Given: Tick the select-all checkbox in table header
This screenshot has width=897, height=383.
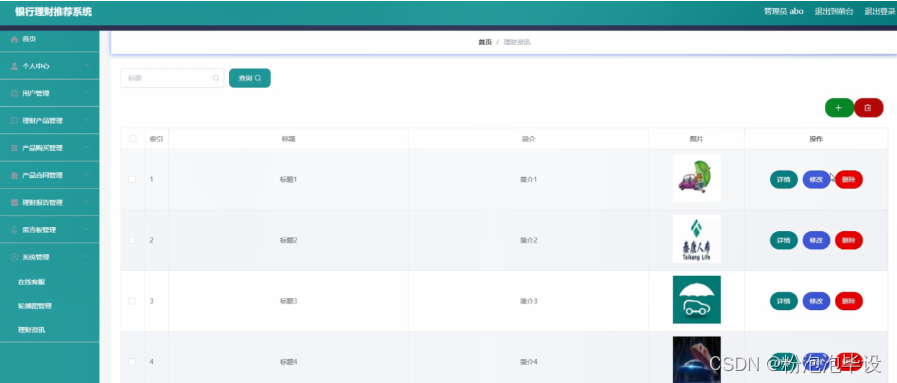Looking at the screenshot, I should (x=133, y=138).
